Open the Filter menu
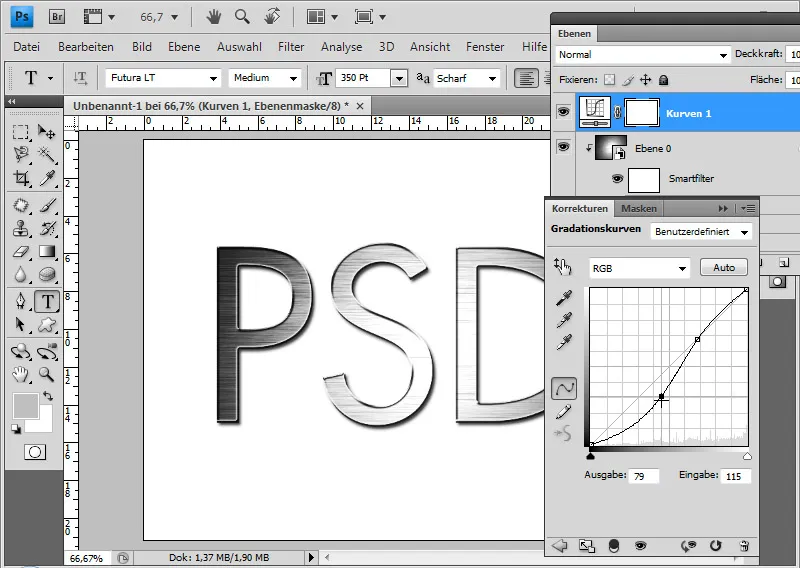Screen dimensions: 800x568 click(291, 47)
